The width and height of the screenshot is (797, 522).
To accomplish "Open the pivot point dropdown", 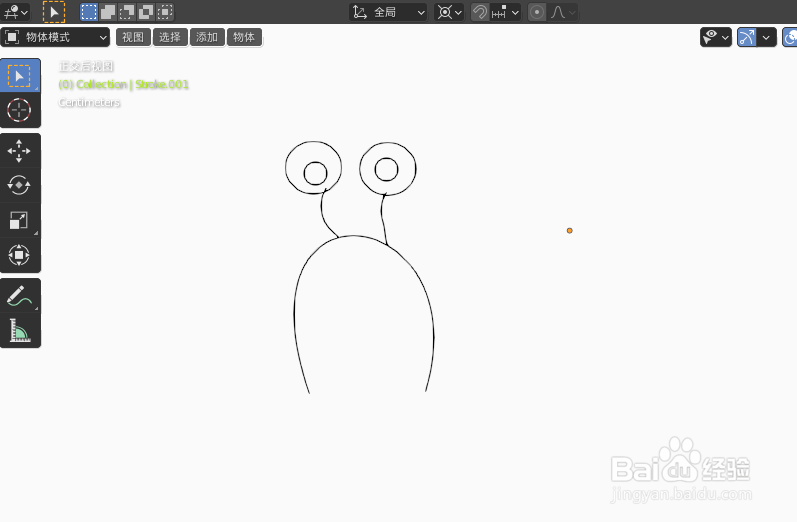I will tap(449, 12).
